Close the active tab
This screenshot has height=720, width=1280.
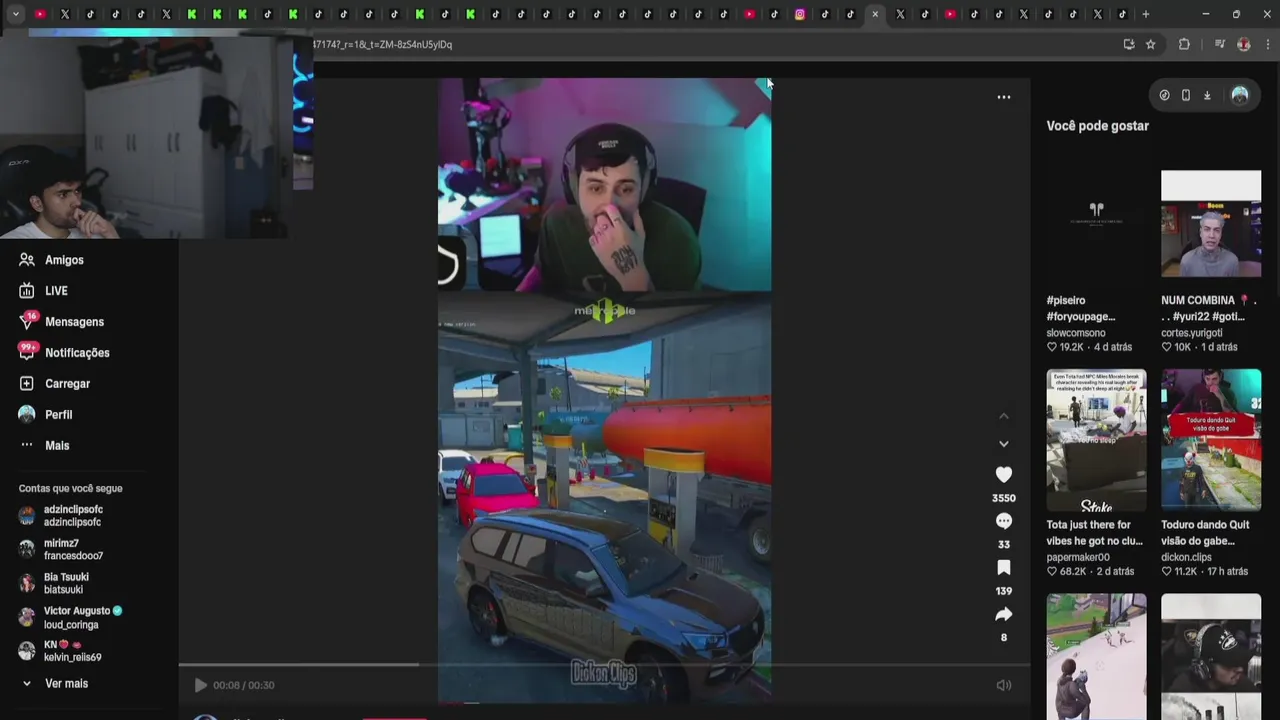[x=875, y=14]
